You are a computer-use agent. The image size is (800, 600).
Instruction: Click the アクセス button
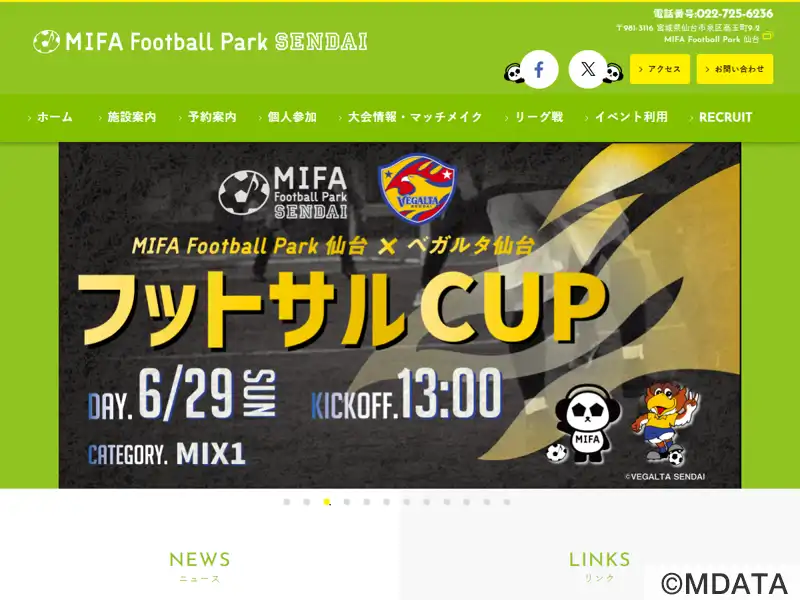point(660,69)
